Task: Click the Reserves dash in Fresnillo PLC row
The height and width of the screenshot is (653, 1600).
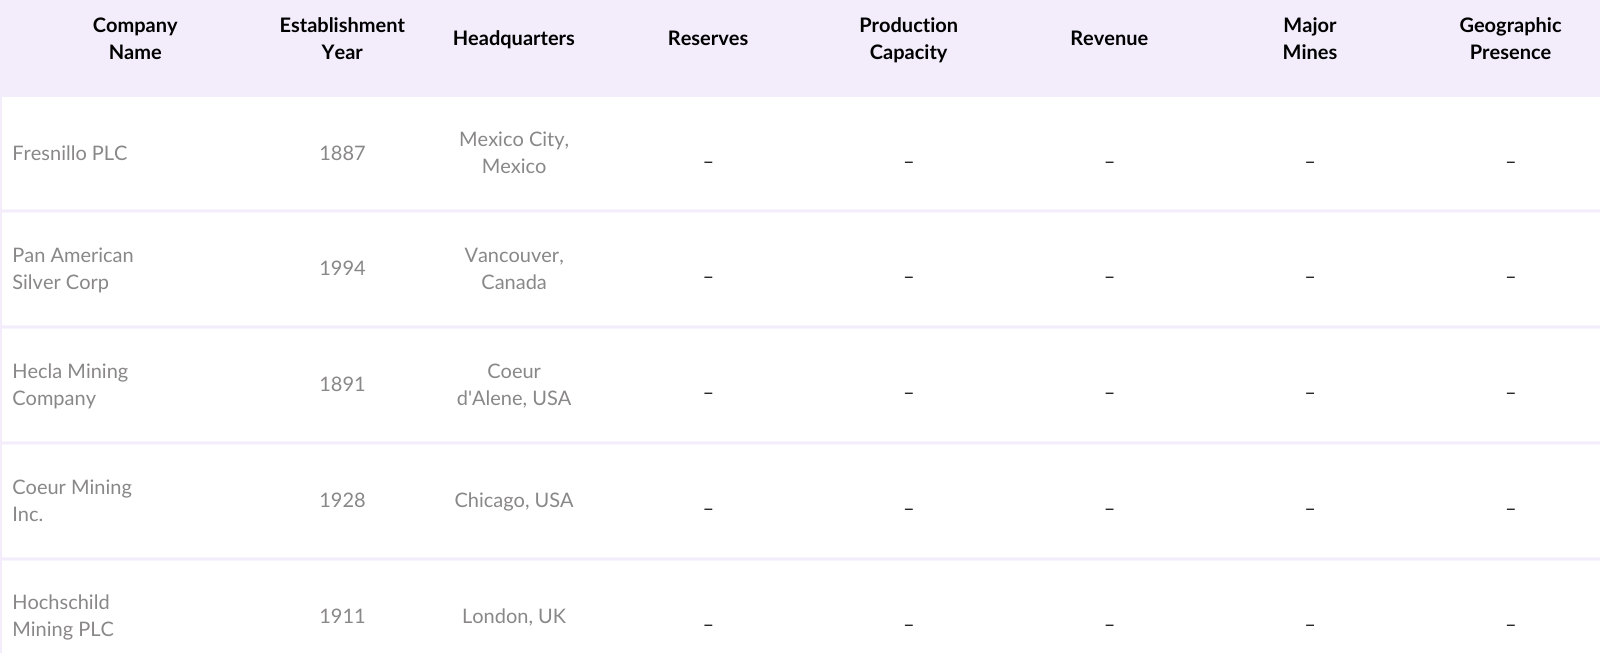Action: pos(708,161)
